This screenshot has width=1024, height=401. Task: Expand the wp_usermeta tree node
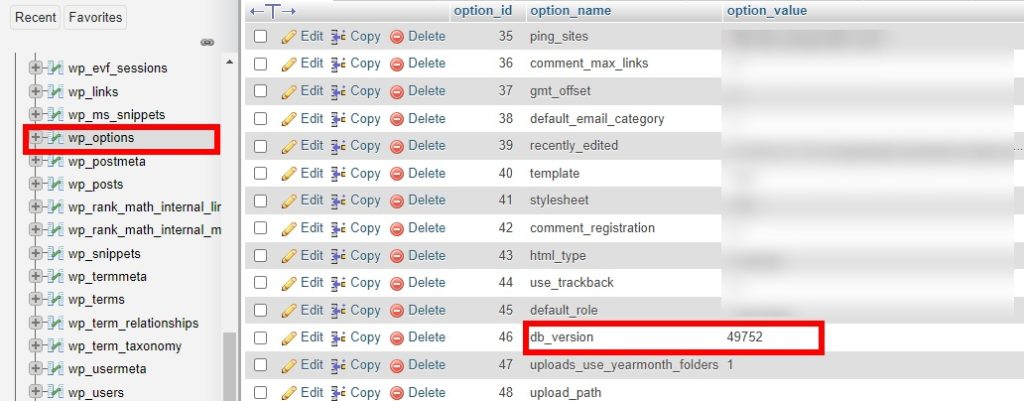pyautogui.click(x=35, y=369)
